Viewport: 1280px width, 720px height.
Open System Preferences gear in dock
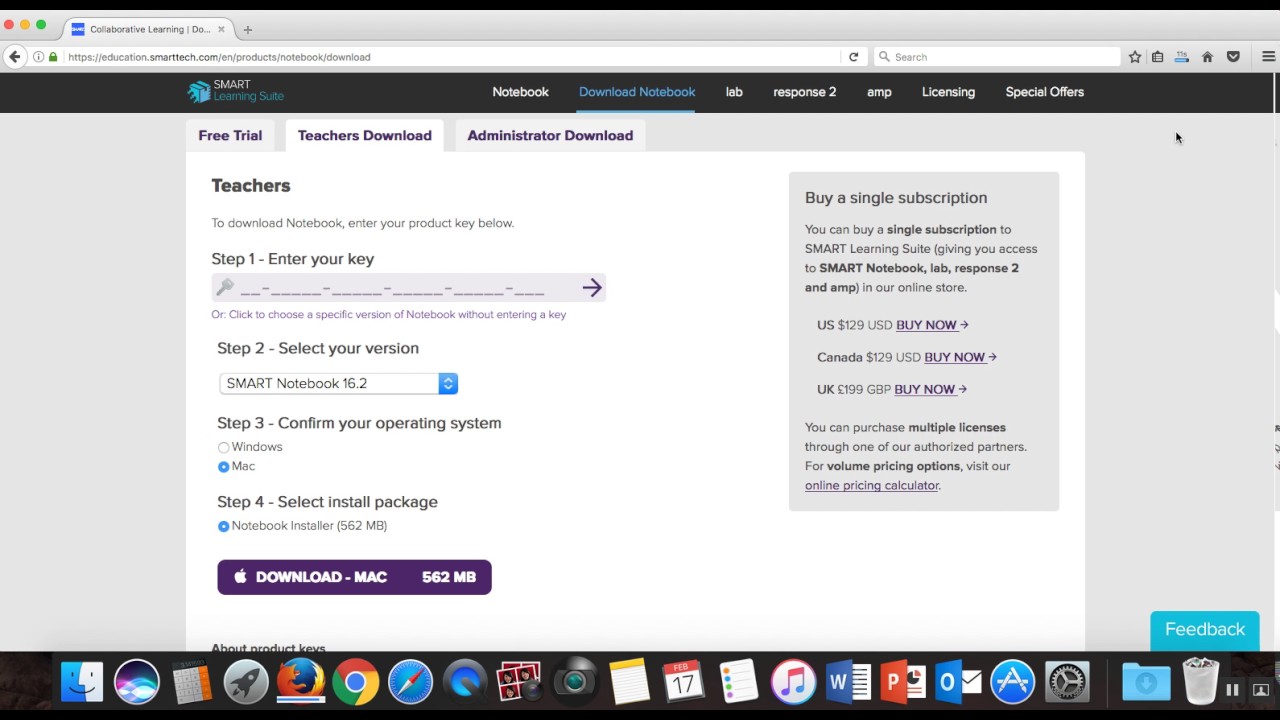[1067, 683]
